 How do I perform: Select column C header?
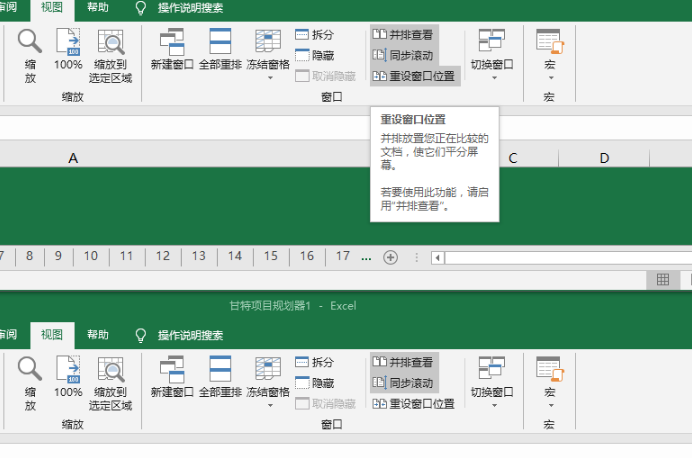(513, 158)
